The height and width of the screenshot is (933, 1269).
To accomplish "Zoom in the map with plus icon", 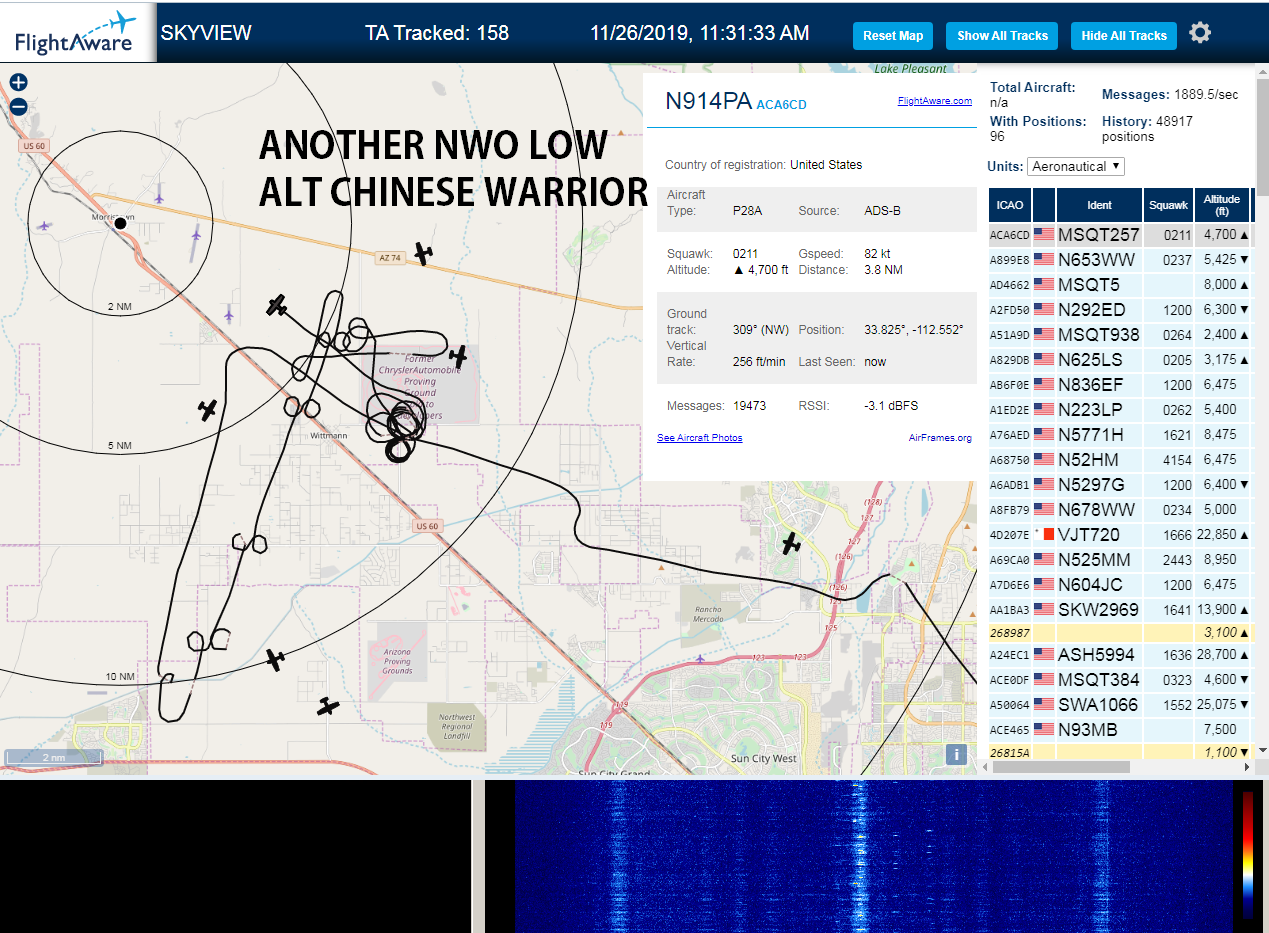I will (18, 83).
